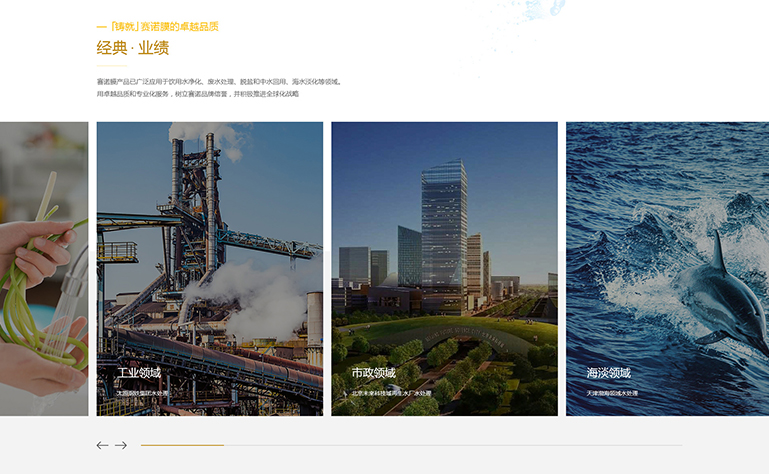Click the 市政领域 card title
This screenshot has width=769, height=474.
(373, 373)
